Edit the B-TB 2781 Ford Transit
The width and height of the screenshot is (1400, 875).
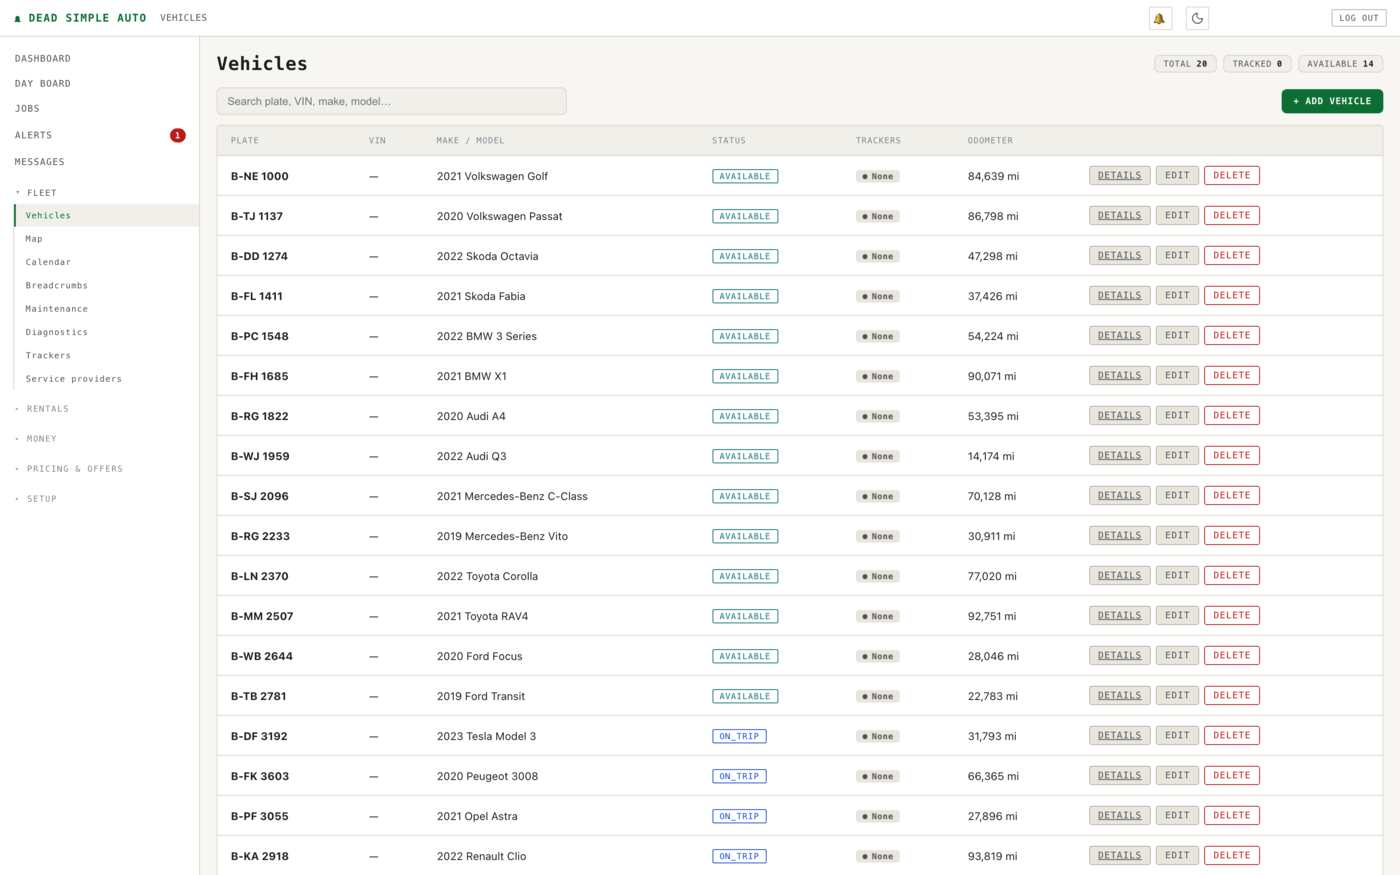point(1177,695)
